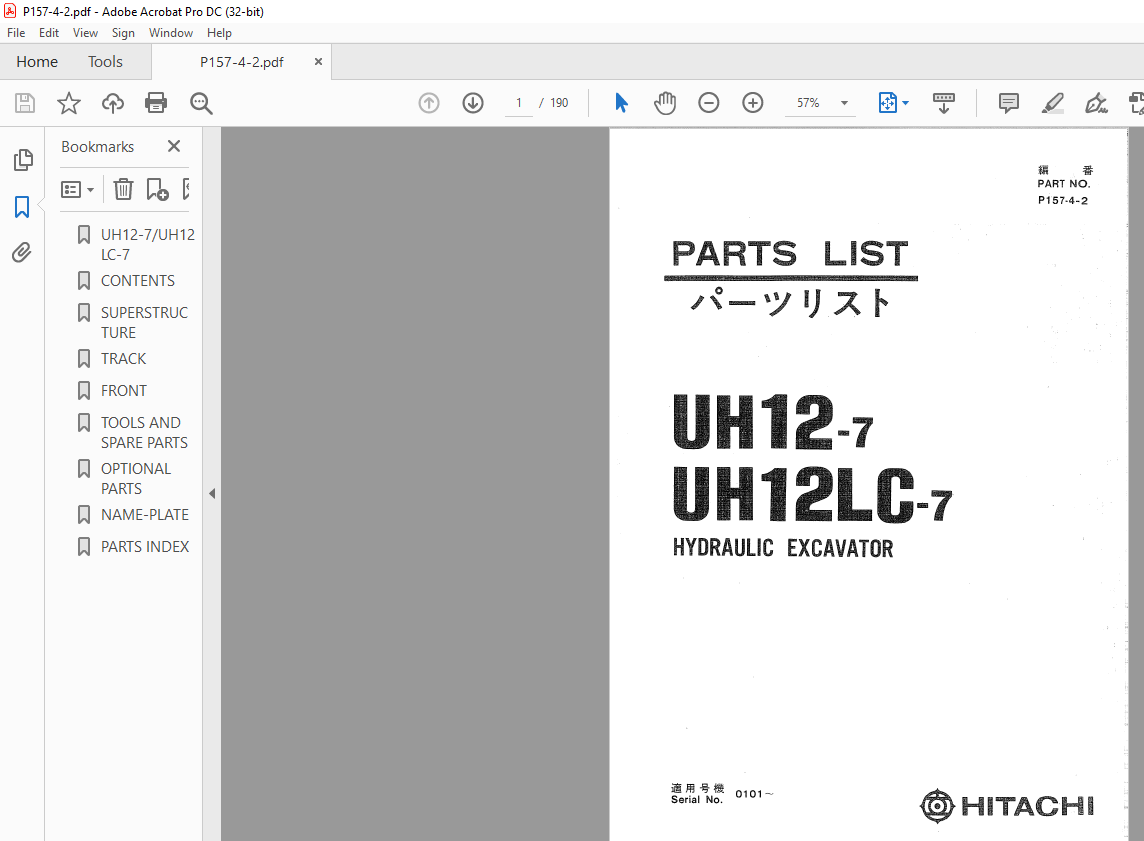
Task: Open the Edit menu
Action: tap(49, 33)
